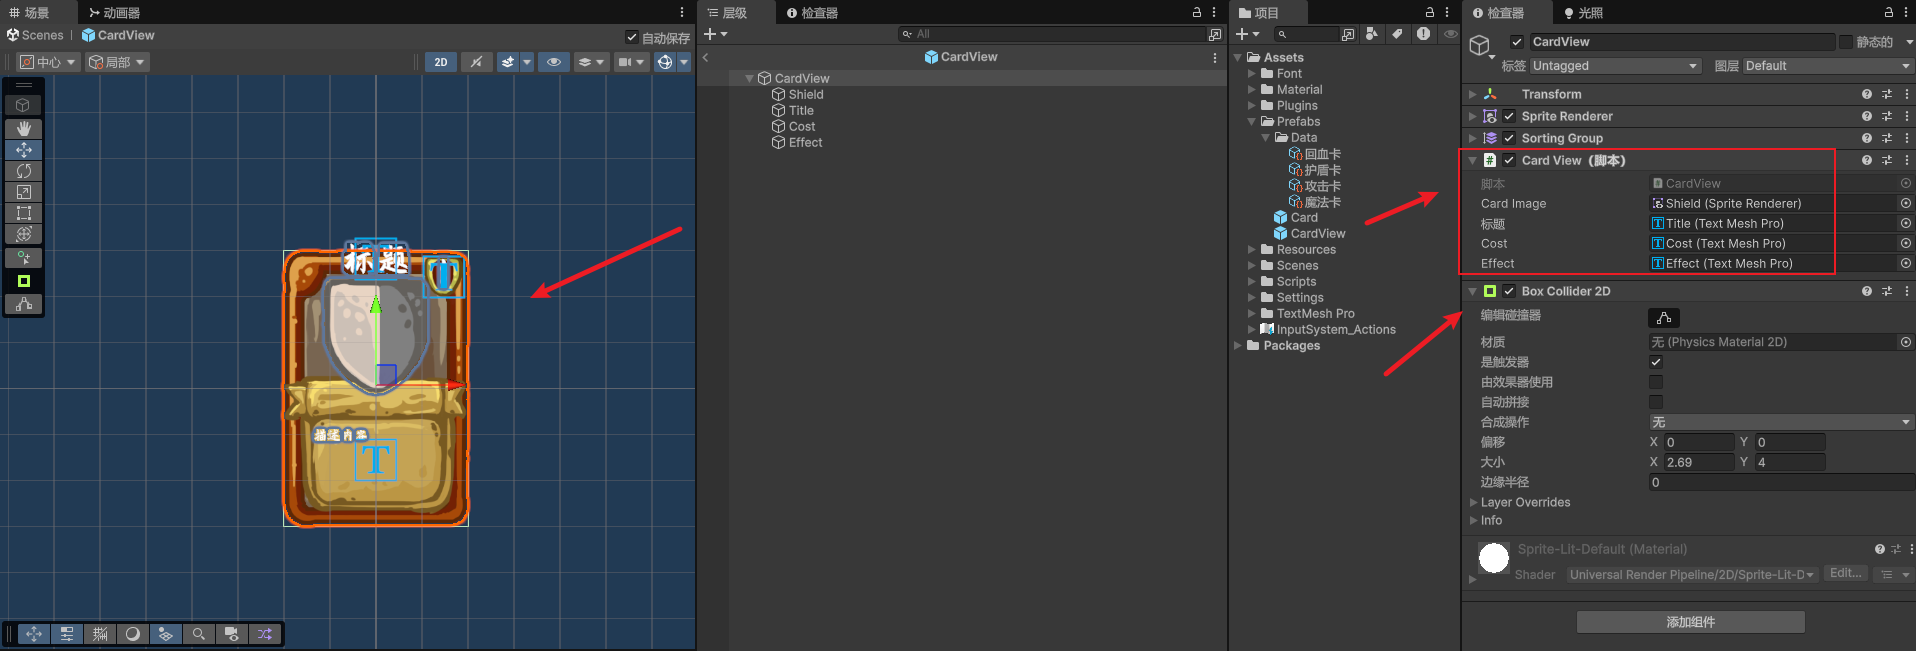
Task: Select the Effect object in Hierarchy
Action: [x=805, y=143]
